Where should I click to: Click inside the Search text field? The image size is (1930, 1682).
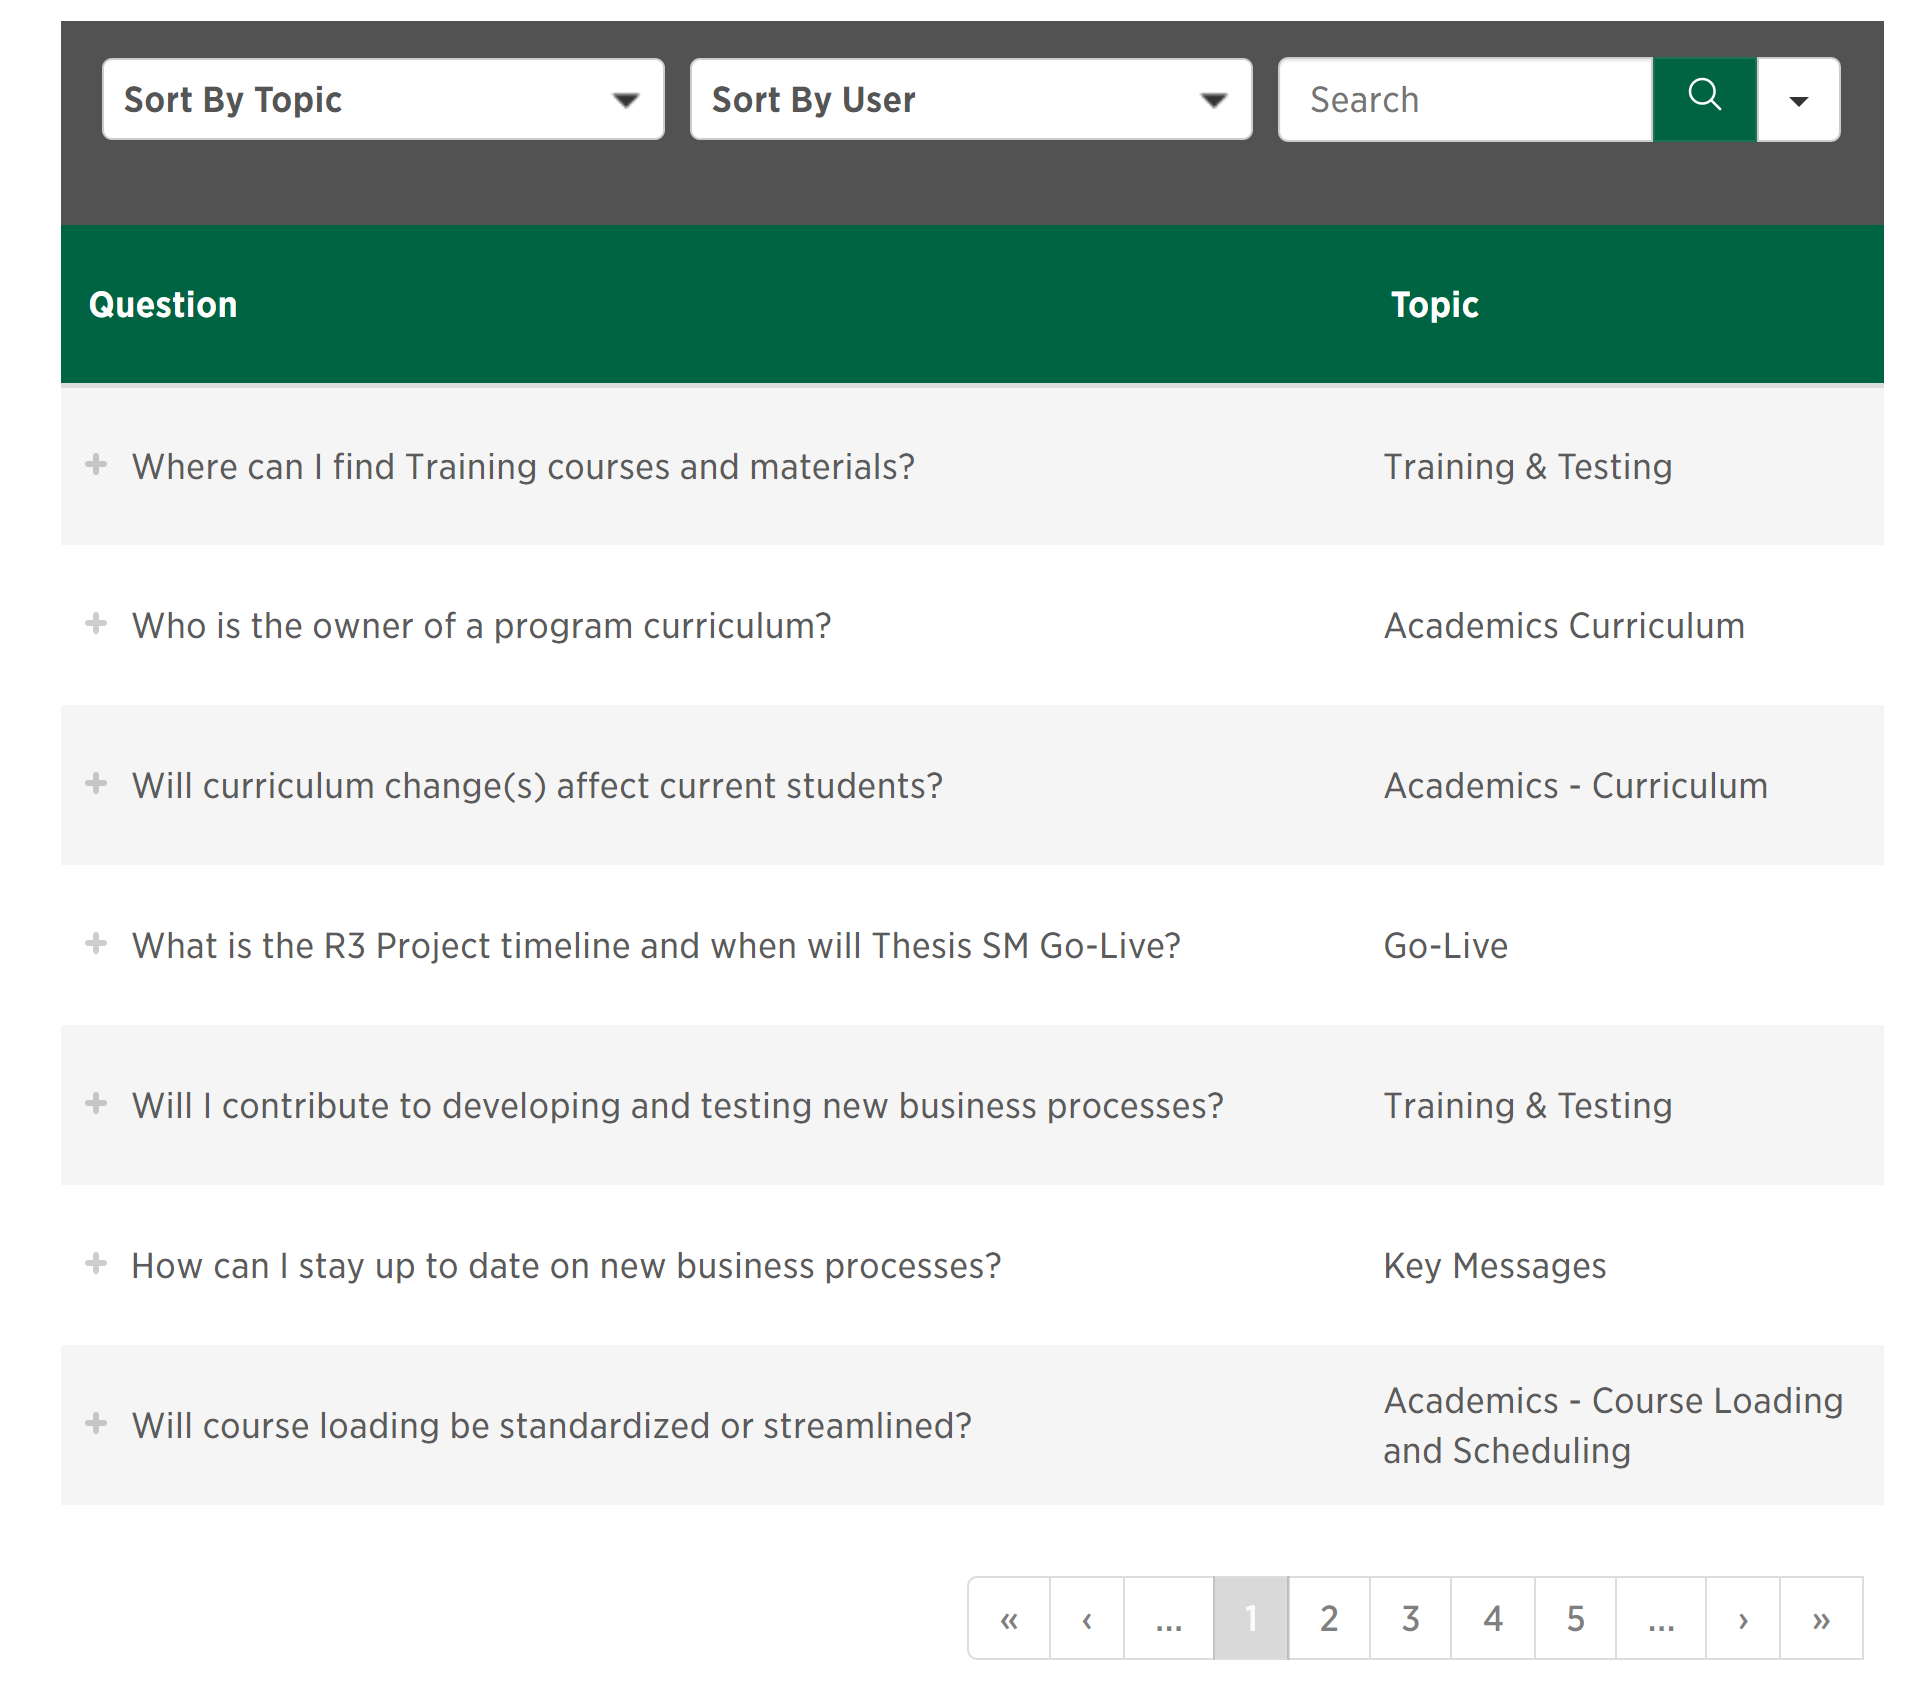1460,98
